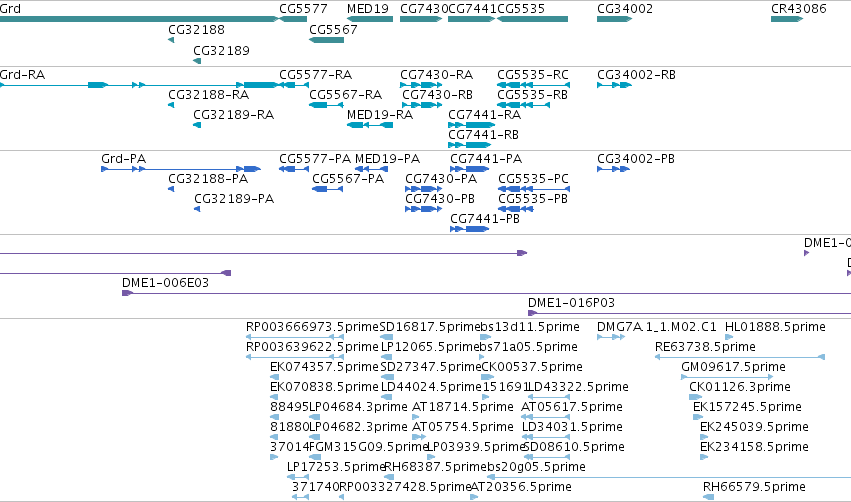Screen dimensions: 851x502
Task: Click the CG7441-PA protein
Action: tap(469, 169)
